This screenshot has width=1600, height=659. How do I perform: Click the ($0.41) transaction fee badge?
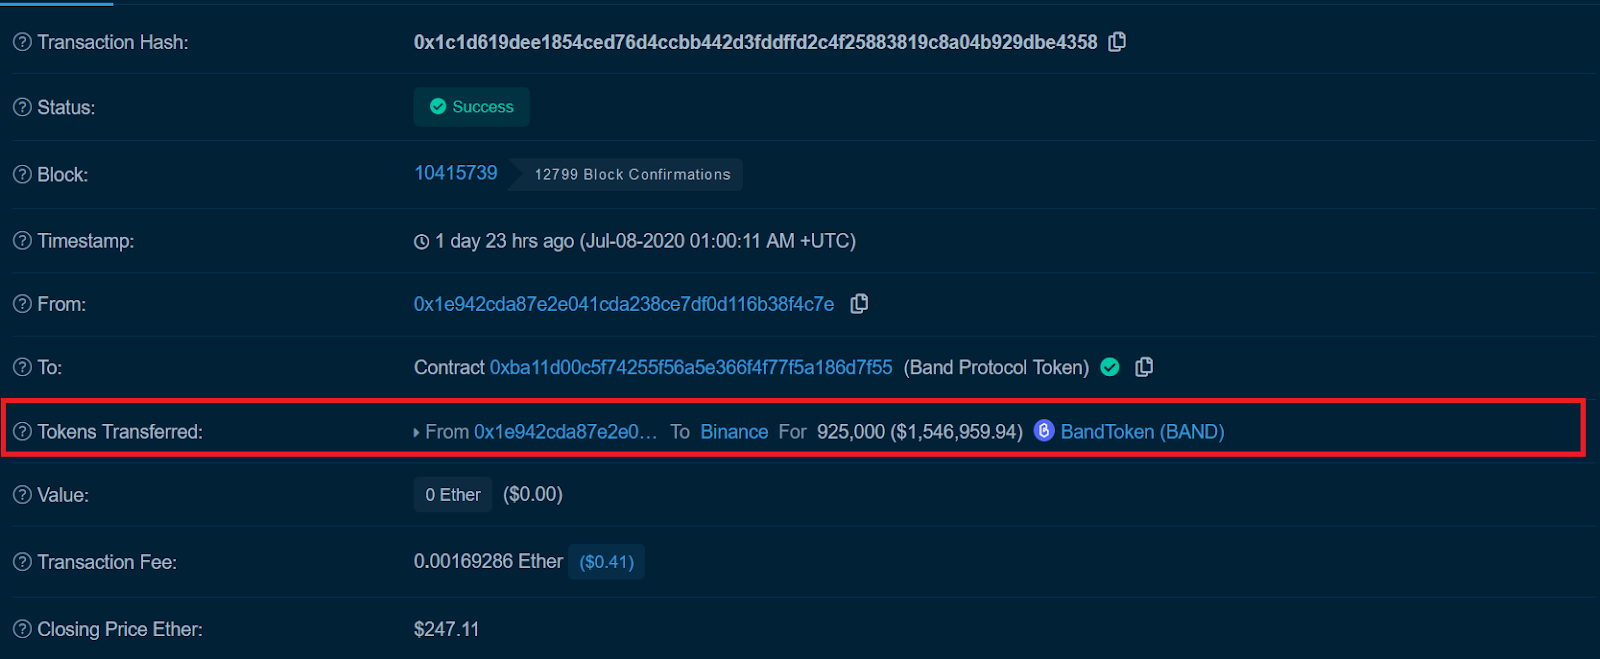click(x=607, y=562)
